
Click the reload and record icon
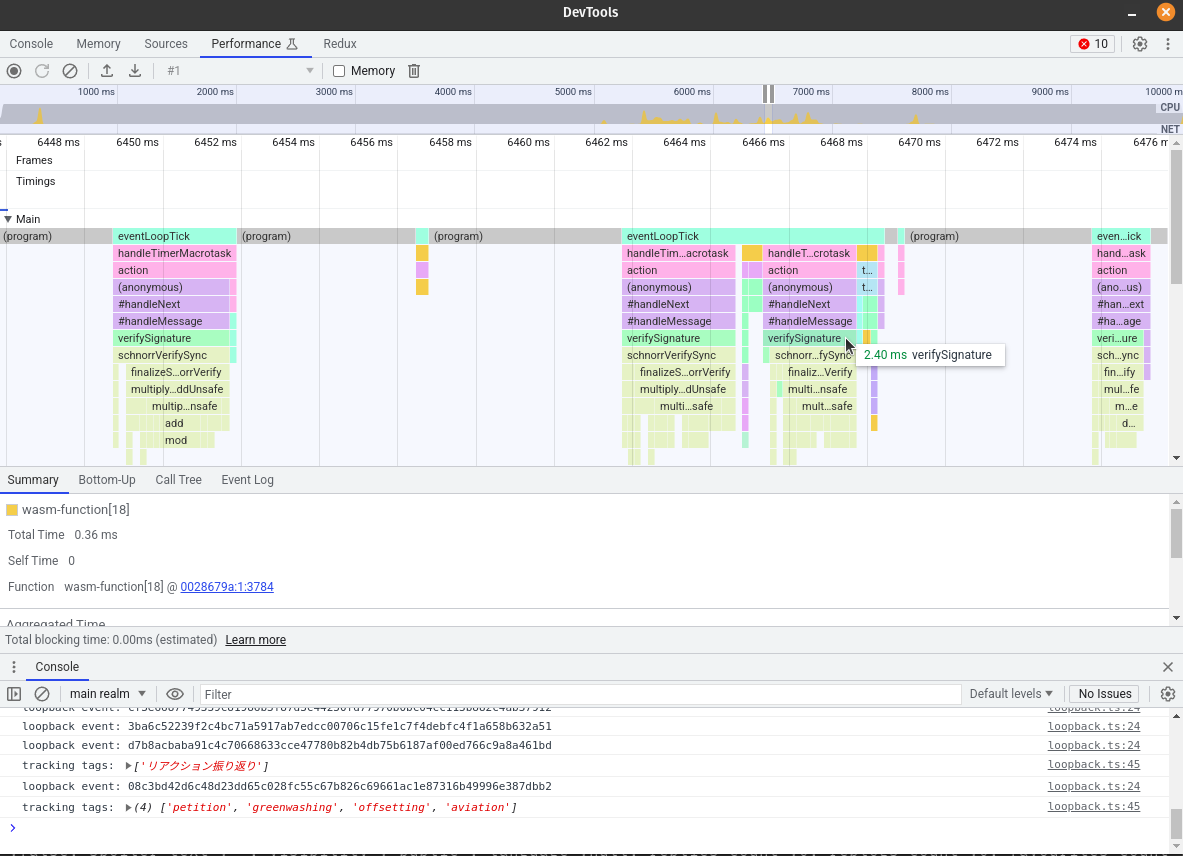pyautogui.click(x=42, y=71)
